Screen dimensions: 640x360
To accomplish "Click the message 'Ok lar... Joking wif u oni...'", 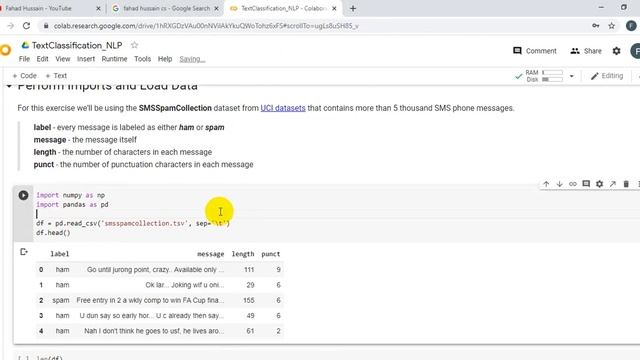I will (x=184, y=285).
